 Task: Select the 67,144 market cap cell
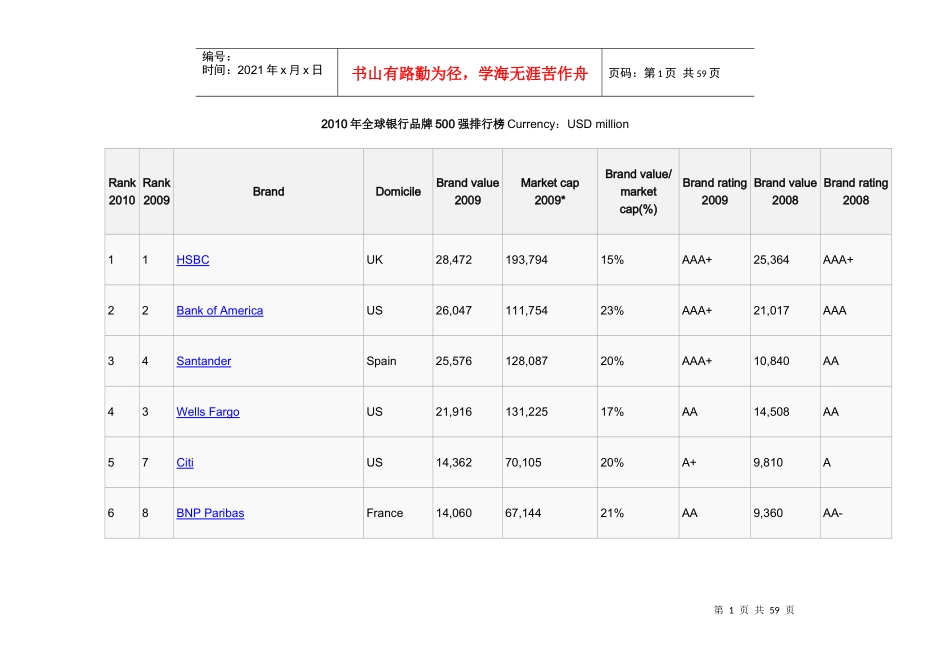point(550,513)
